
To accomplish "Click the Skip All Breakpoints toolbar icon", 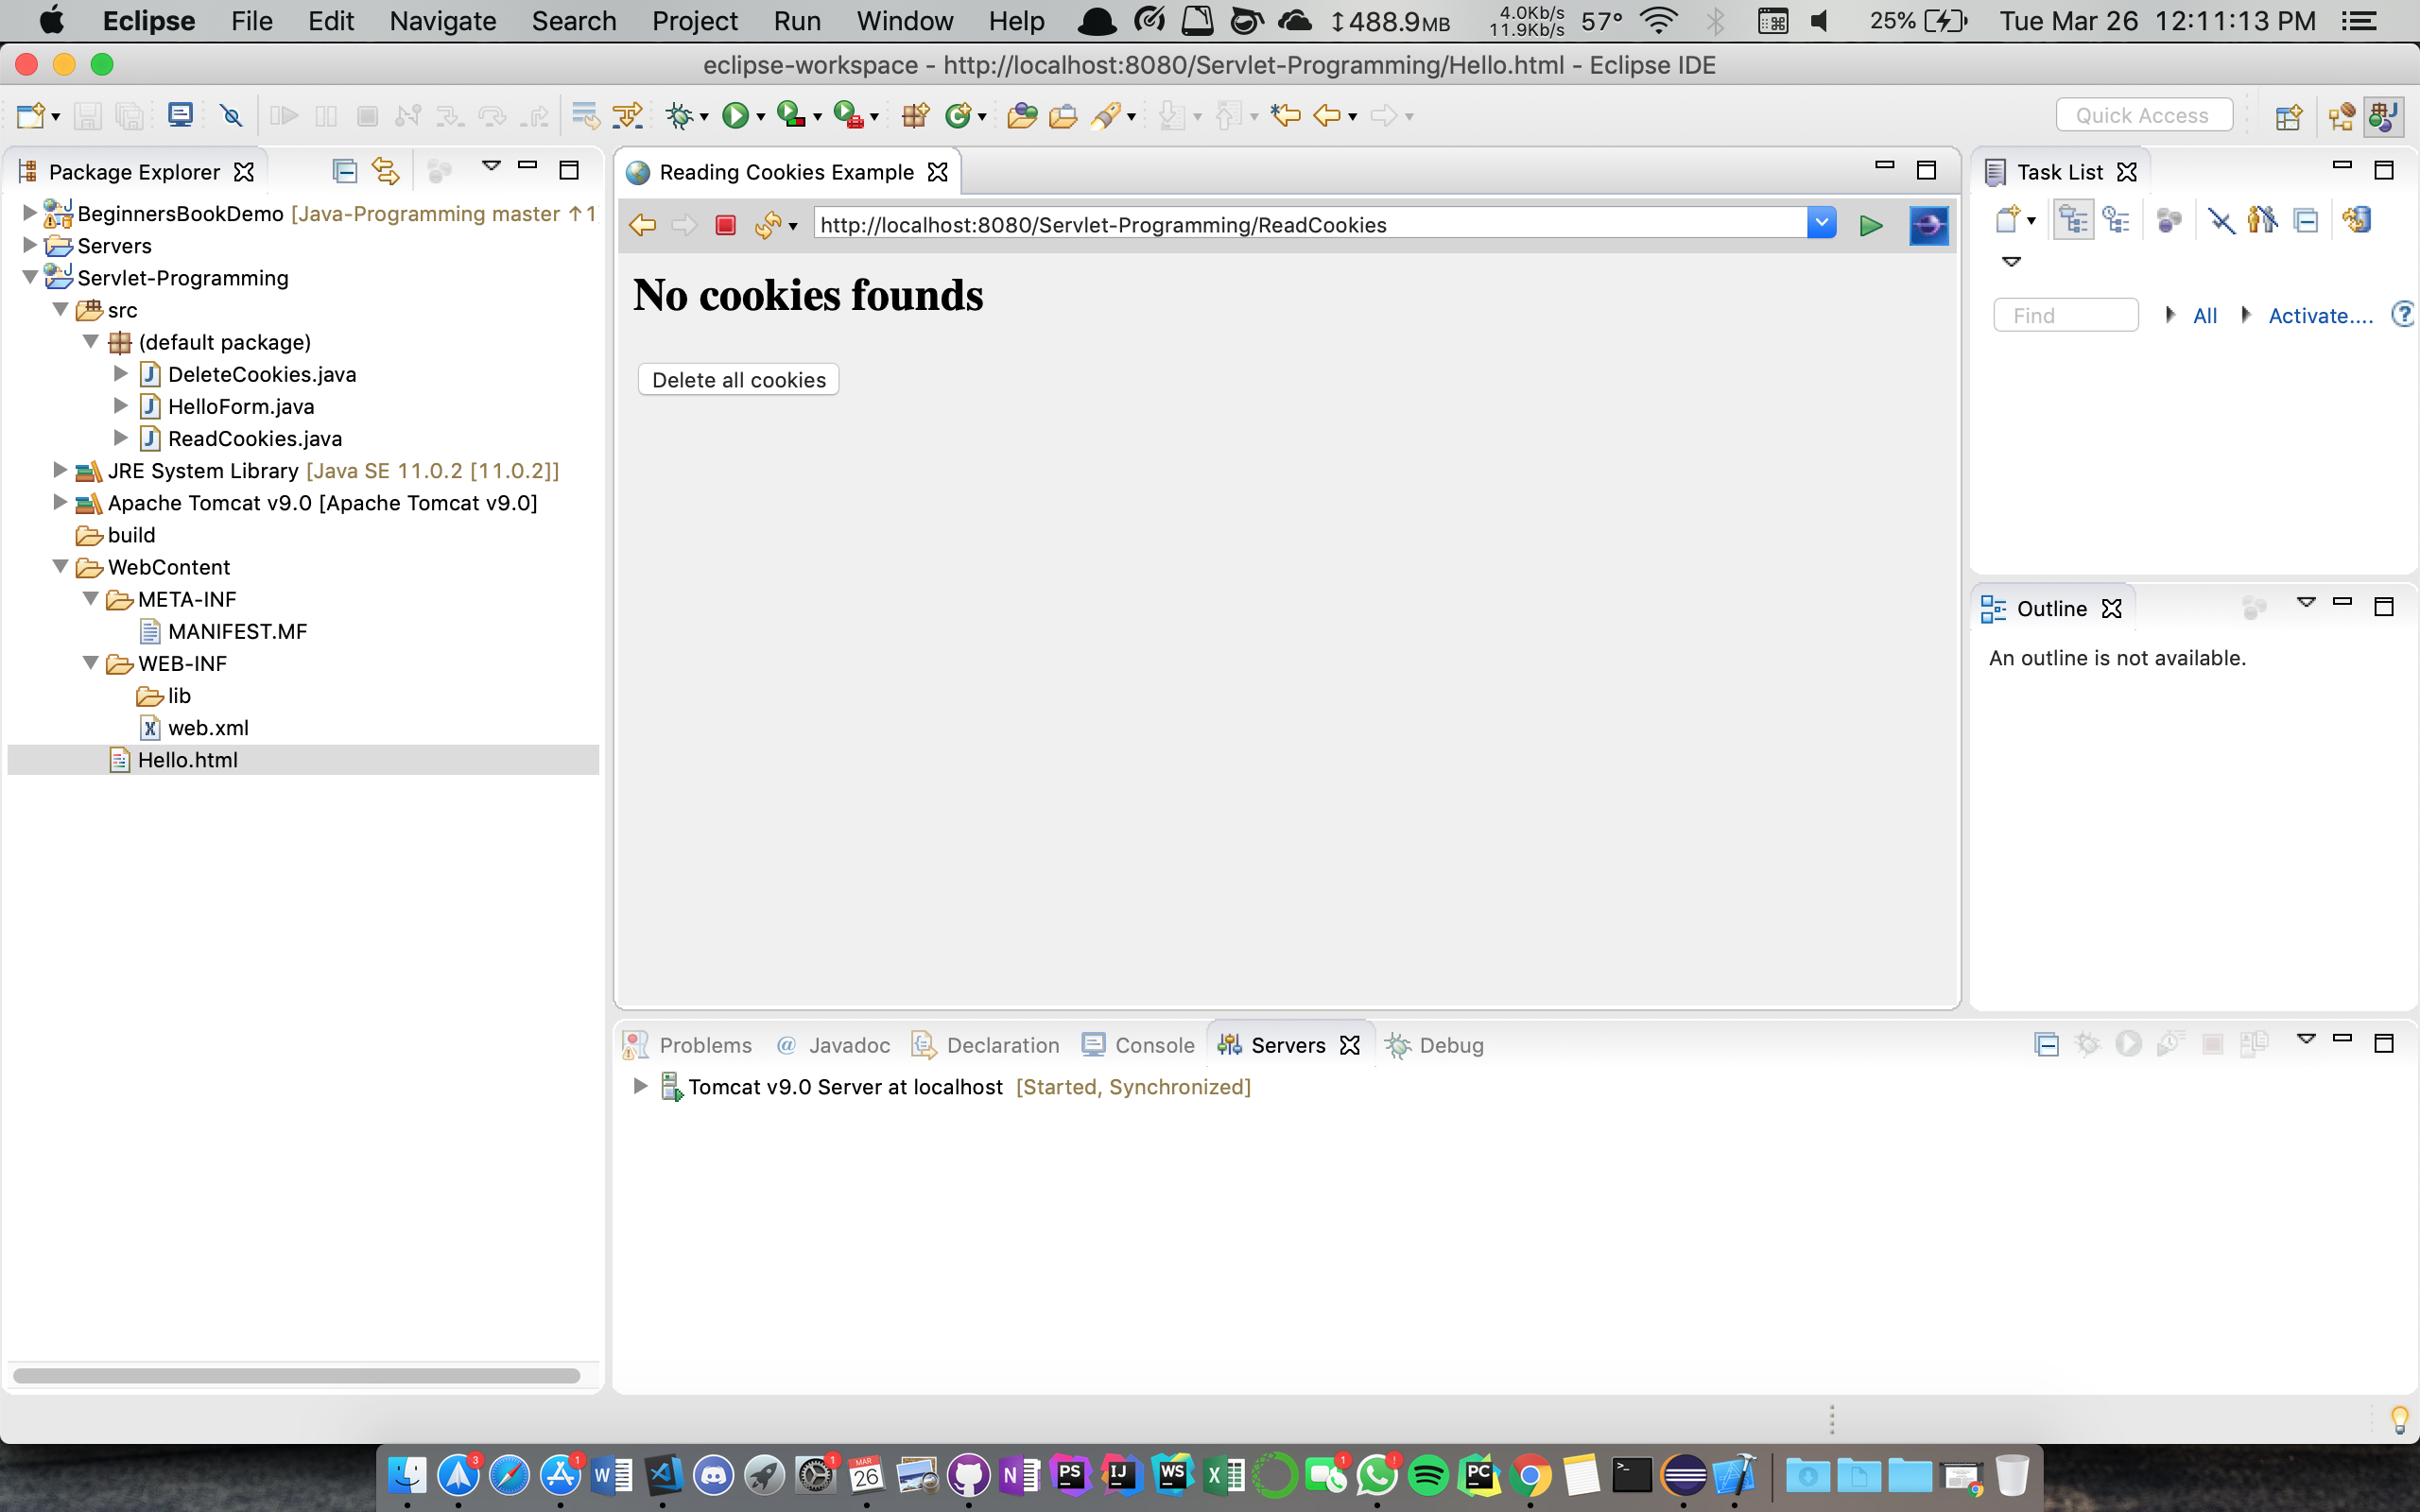I will point(231,116).
